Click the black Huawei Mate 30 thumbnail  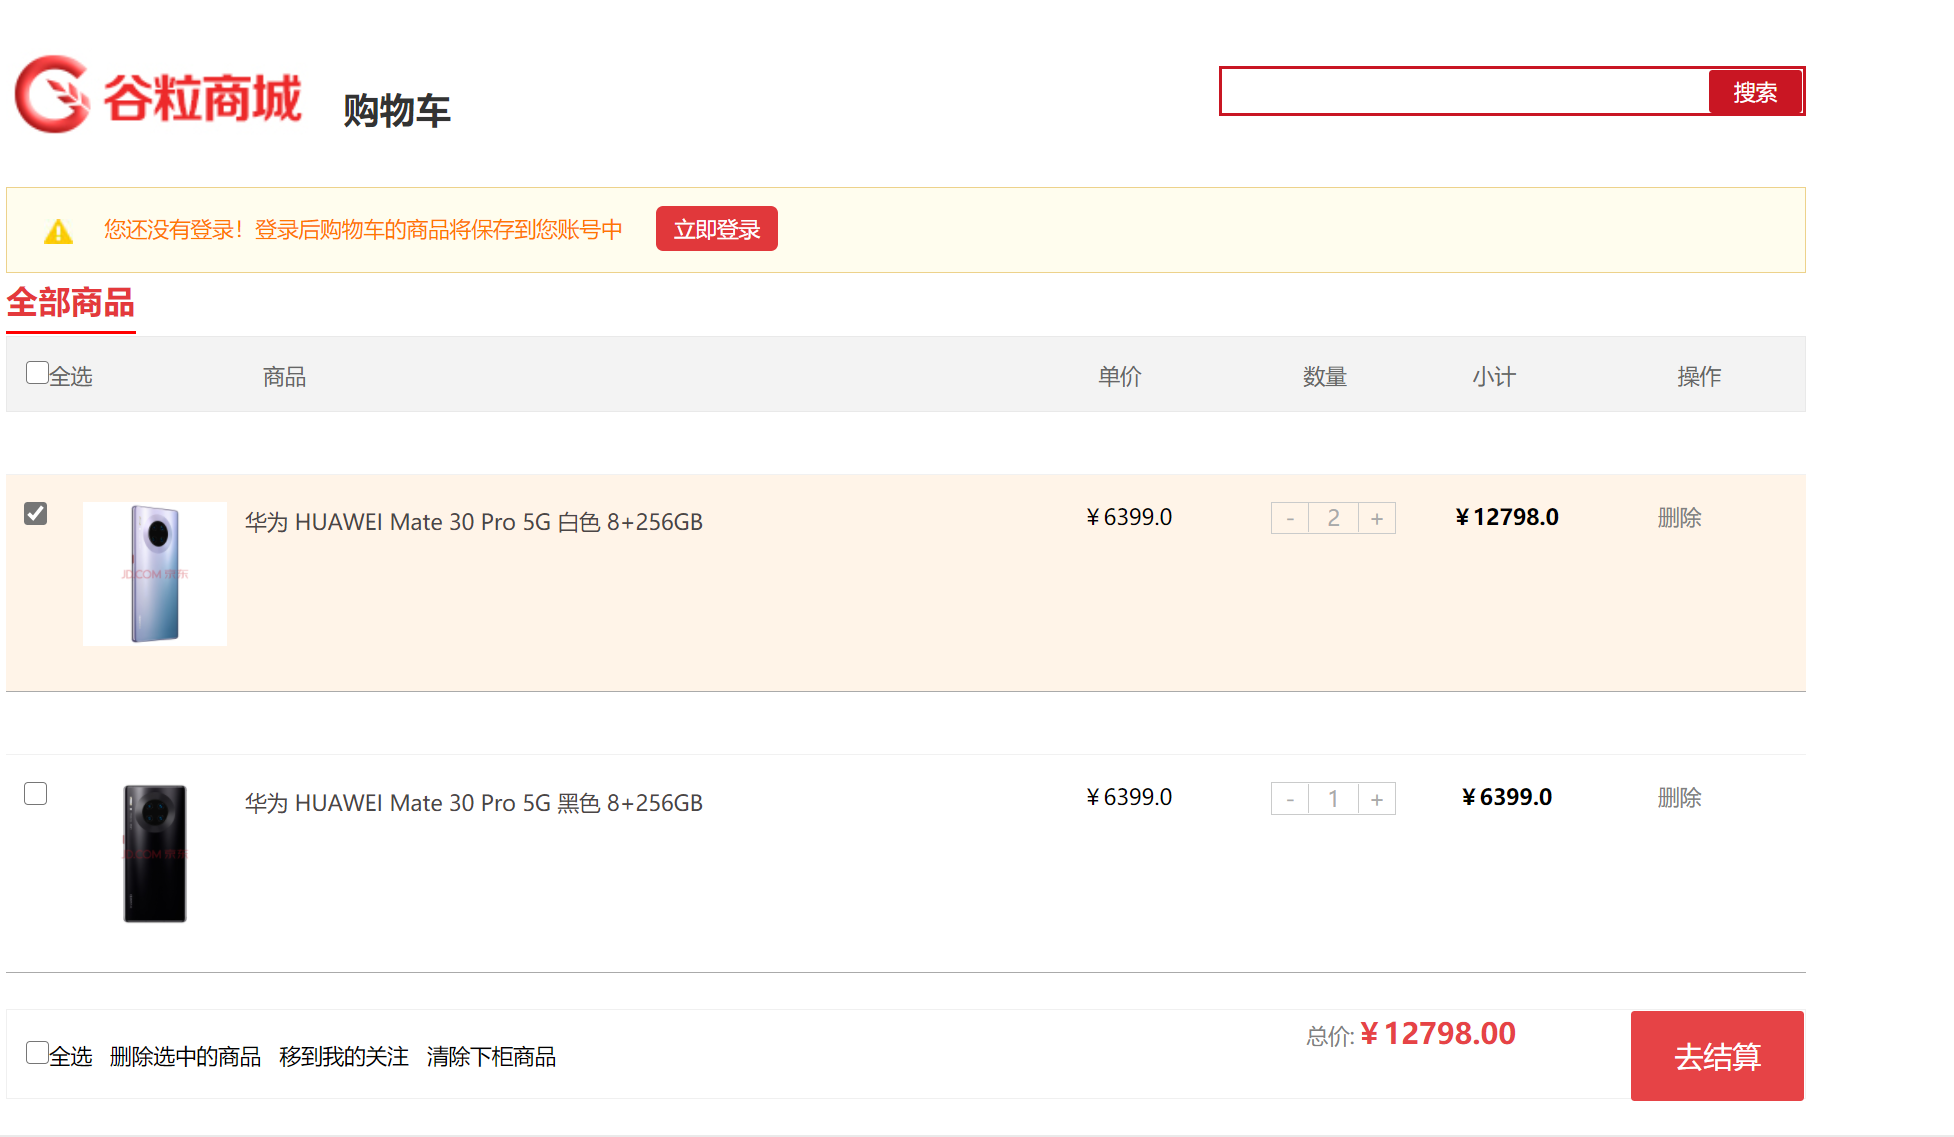[155, 853]
